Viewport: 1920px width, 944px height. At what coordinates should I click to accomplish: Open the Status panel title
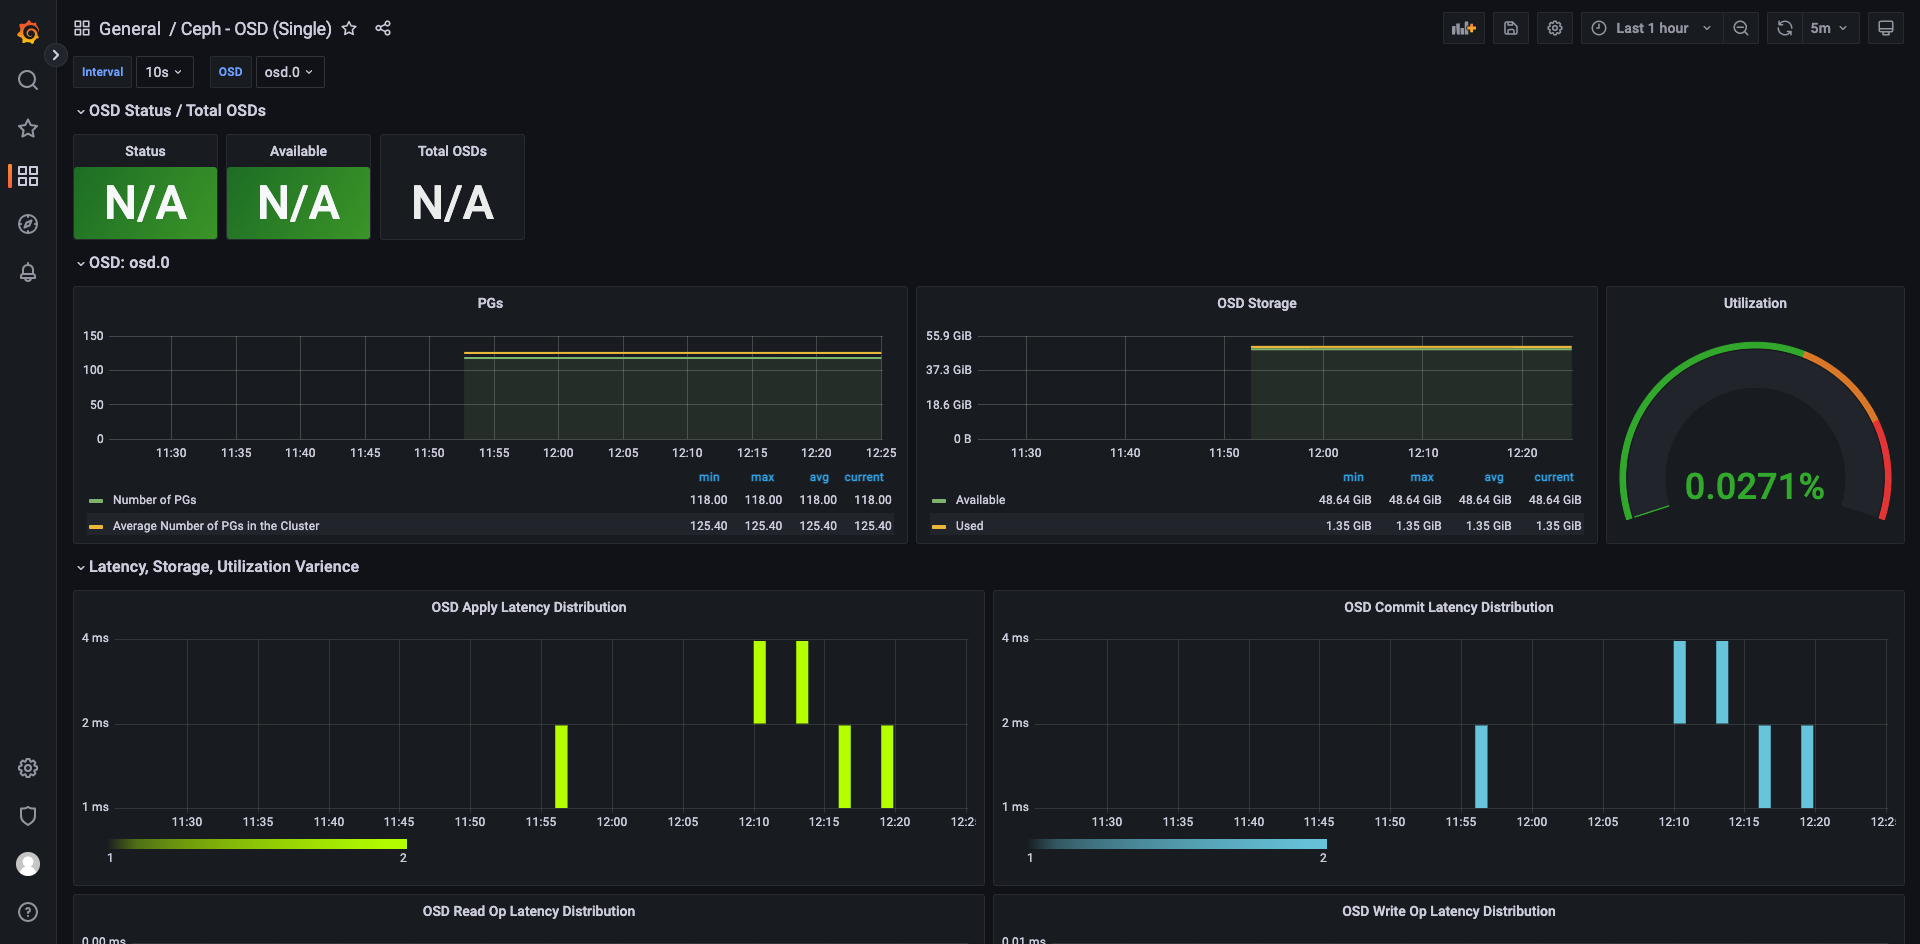coord(145,151)
